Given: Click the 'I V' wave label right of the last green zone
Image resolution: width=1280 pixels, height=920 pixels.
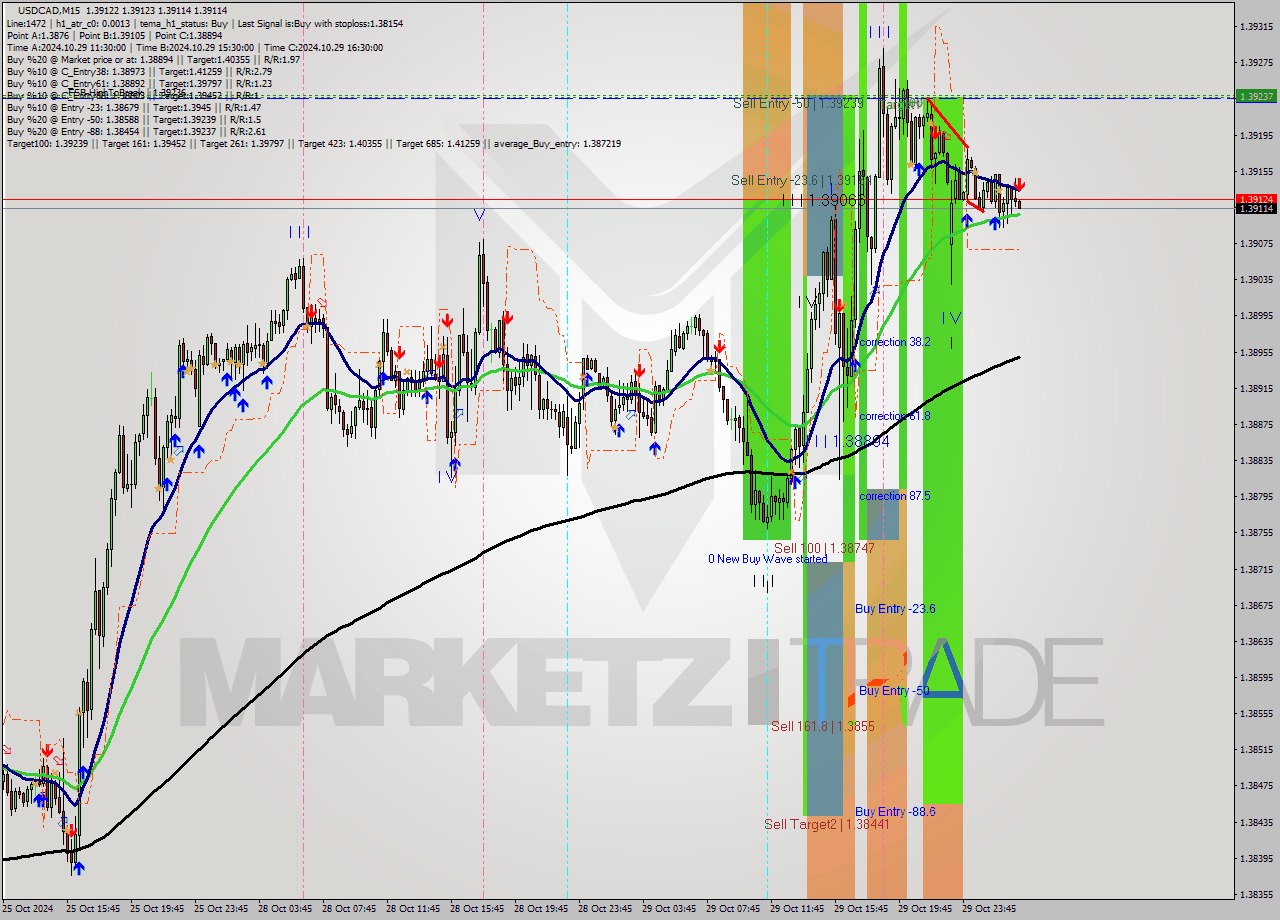Looking at the screenshot, I should tap(951, 318).
